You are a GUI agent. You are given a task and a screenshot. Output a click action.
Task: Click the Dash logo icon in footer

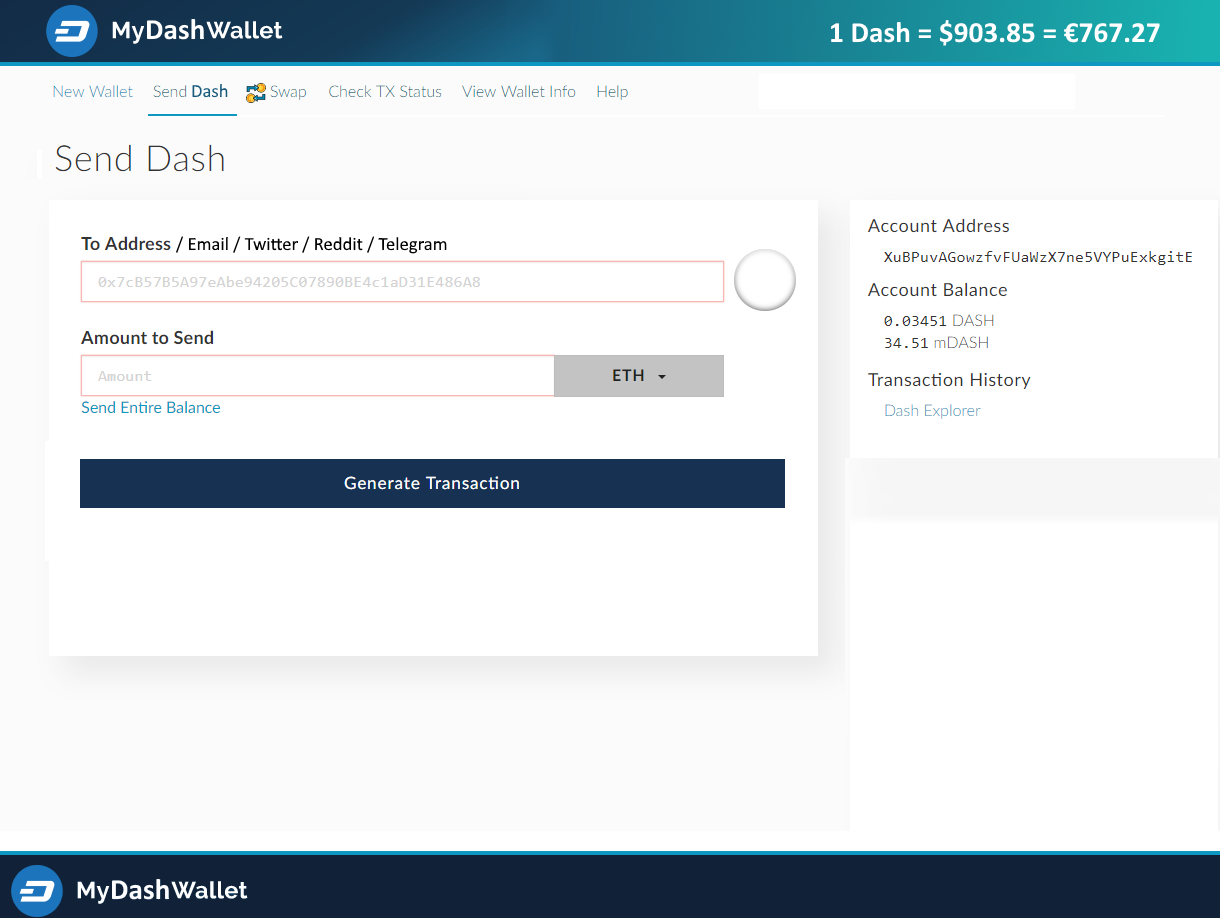[x=37, y=890]
